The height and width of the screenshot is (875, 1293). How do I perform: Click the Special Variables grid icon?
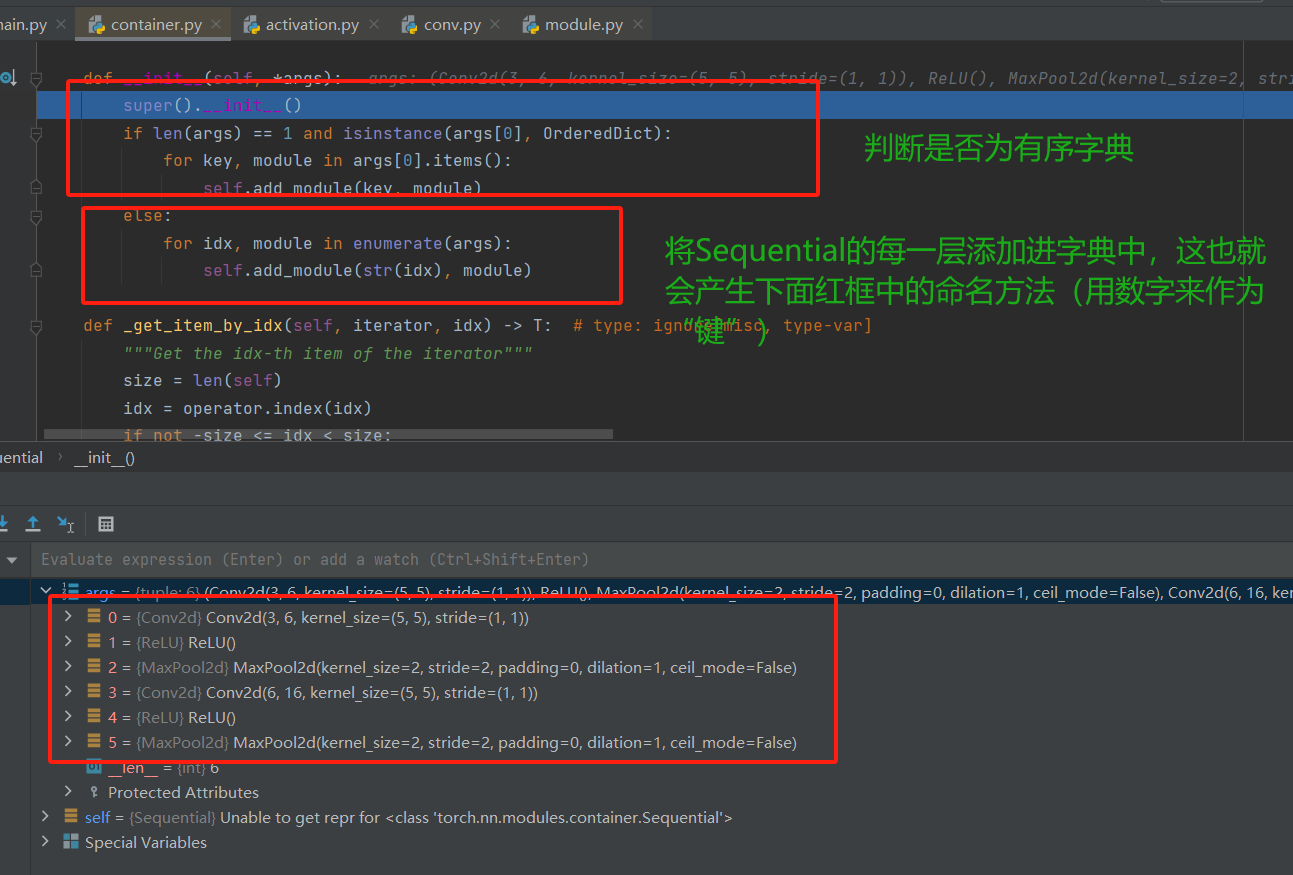click(x=71, y=842)
